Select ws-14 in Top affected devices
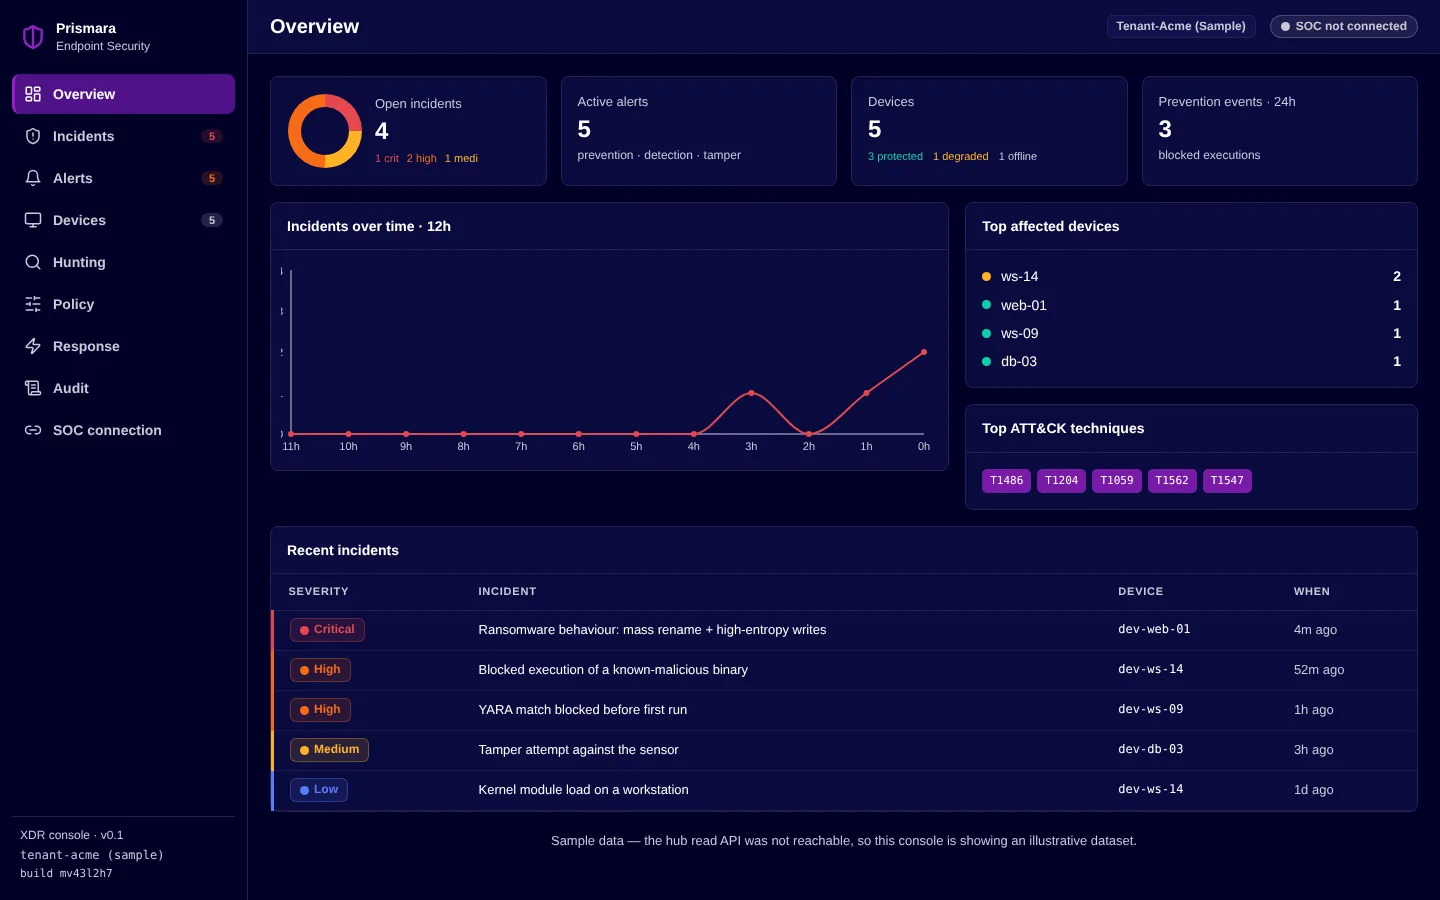The height and width of the screenshot is (900, 1440). (x=1191, y=277)
